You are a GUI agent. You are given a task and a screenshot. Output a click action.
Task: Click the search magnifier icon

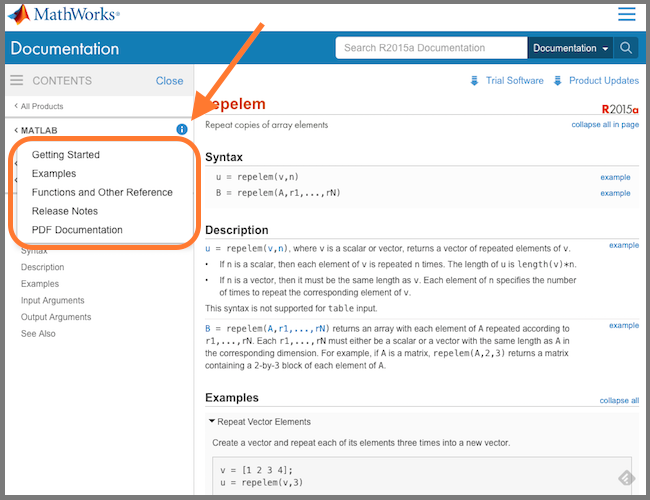[627, 48]
